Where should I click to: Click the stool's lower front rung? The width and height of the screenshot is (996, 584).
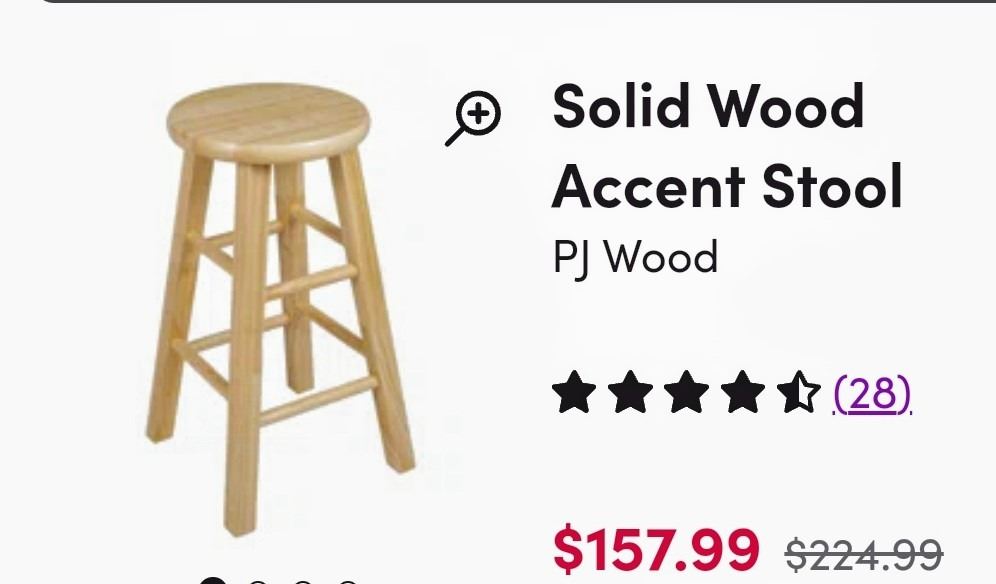coord(316,402)
